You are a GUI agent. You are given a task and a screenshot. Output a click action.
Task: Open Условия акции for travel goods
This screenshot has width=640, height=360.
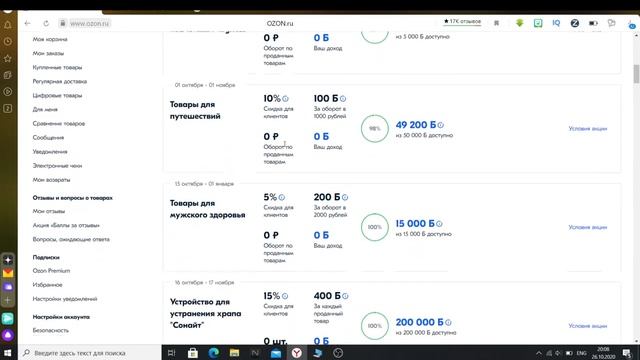pos(588,129)
